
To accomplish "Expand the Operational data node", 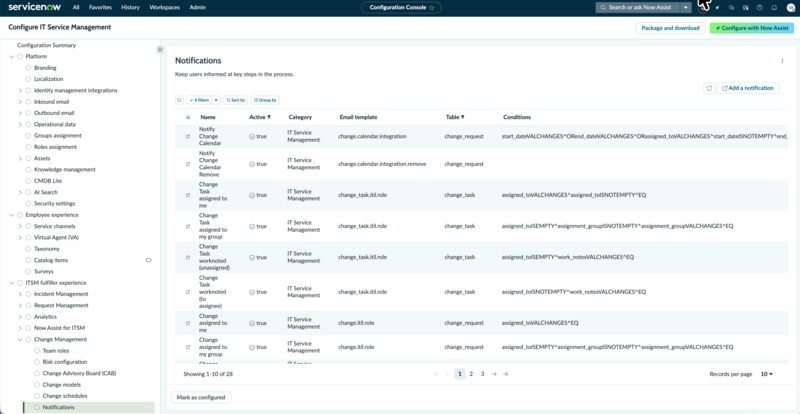I will point(20,125).
